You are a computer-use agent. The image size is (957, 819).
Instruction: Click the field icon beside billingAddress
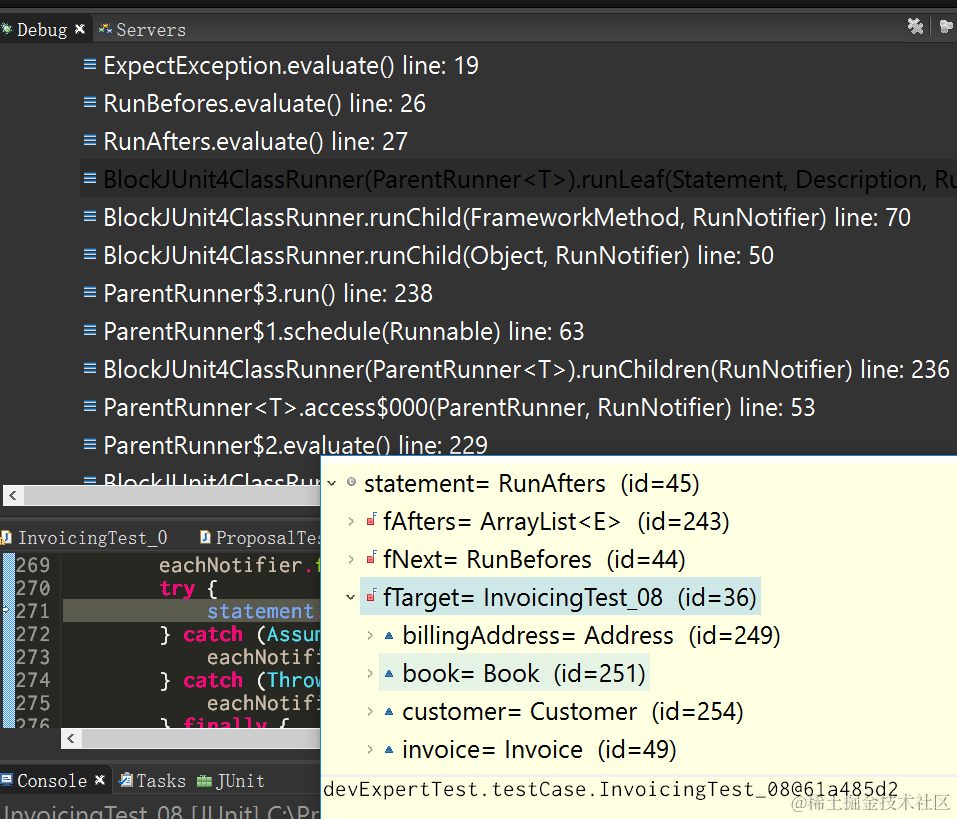(389, 635)
